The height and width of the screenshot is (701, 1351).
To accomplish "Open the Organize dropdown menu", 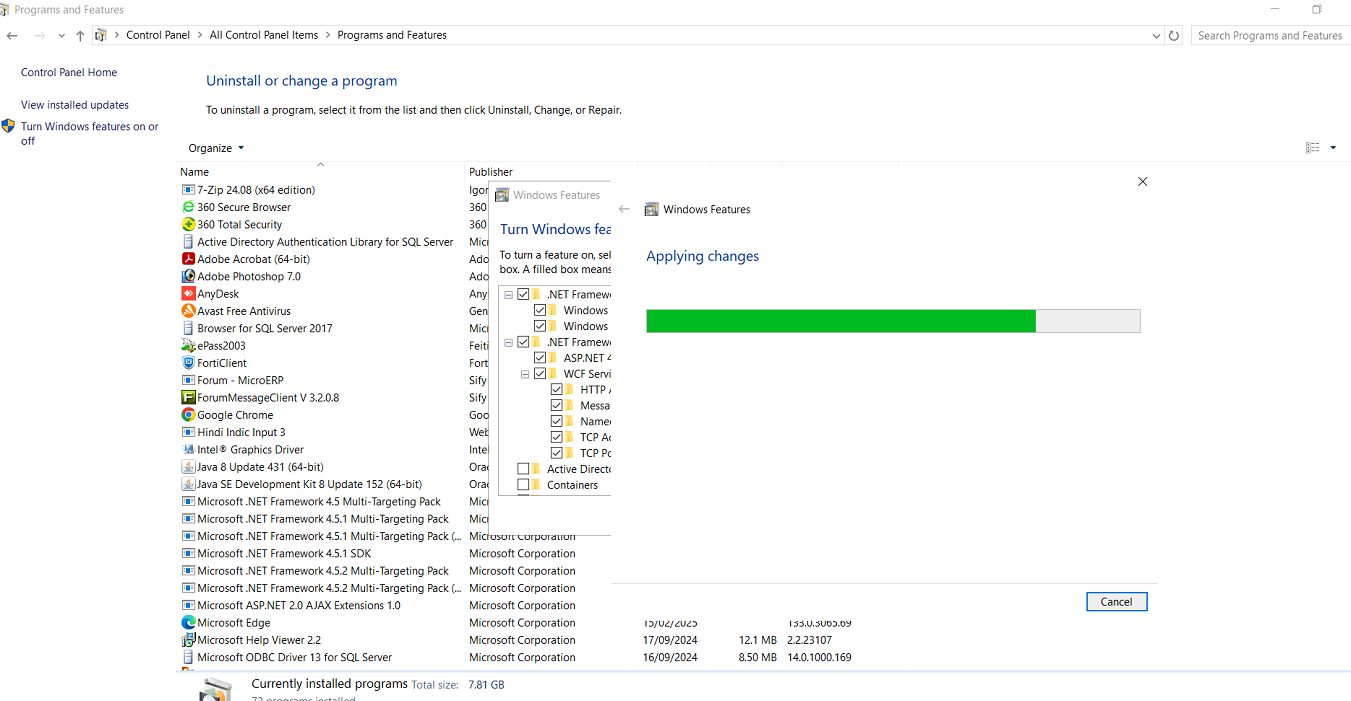I will point(216,148).
